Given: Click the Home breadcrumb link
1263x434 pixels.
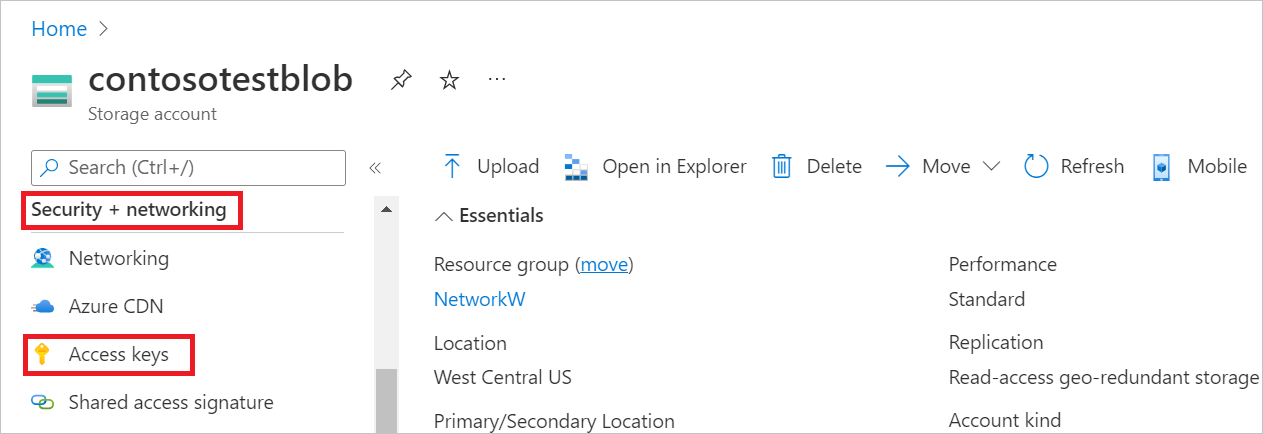Looking at the screenshot, I should coord(59,29).
